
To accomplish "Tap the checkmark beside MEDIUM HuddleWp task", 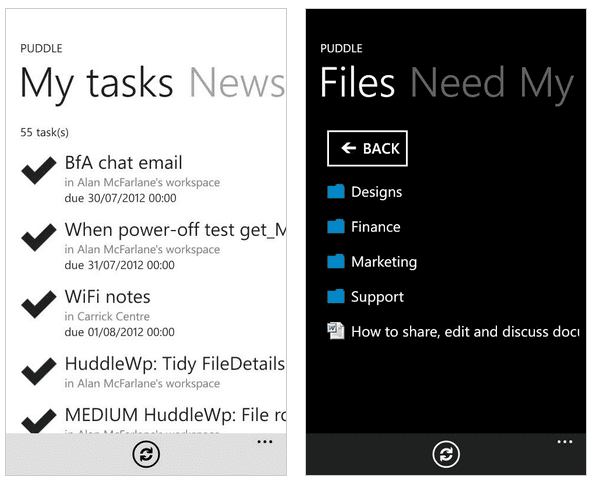I will click(x=39, y=421).
